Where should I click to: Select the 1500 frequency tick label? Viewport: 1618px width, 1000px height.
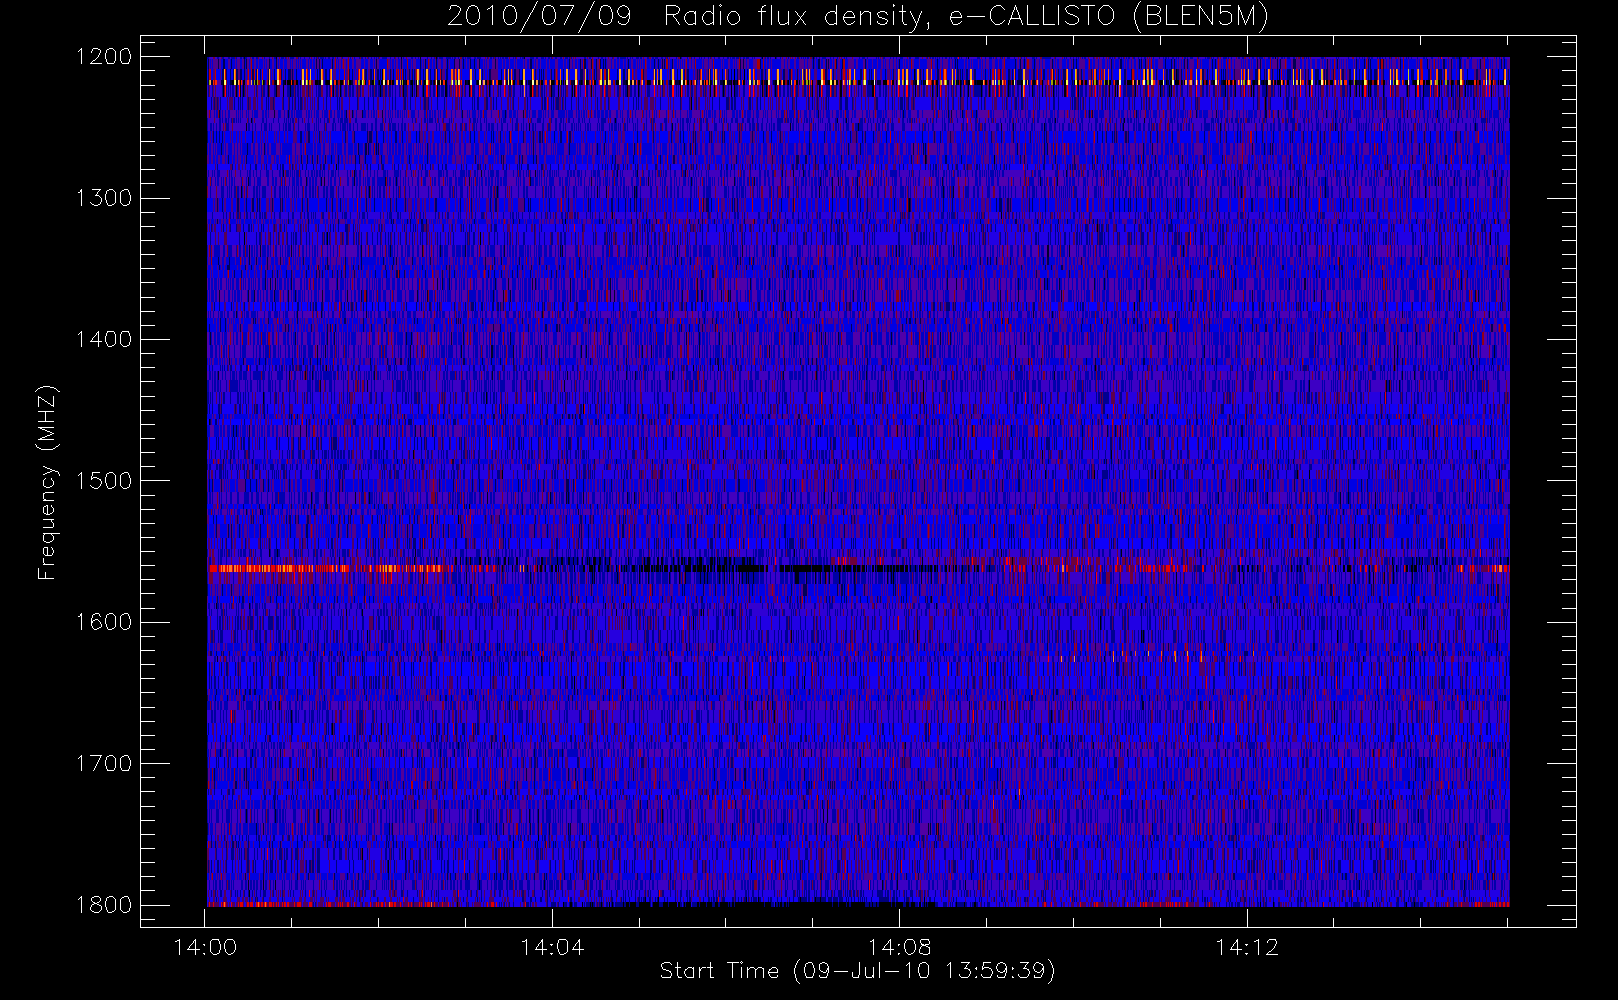[x=104, y=481]
